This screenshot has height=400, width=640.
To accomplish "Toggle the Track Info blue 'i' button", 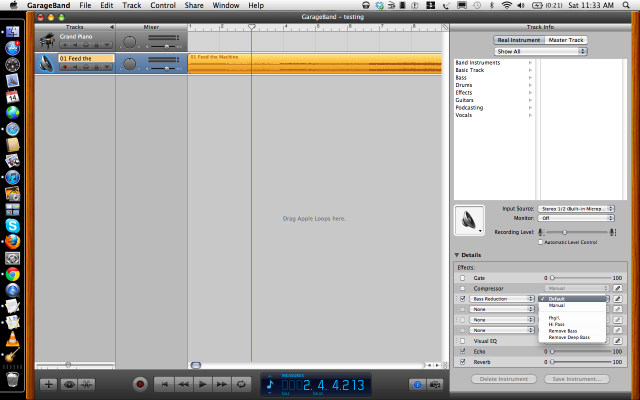I will coord(417,384).
